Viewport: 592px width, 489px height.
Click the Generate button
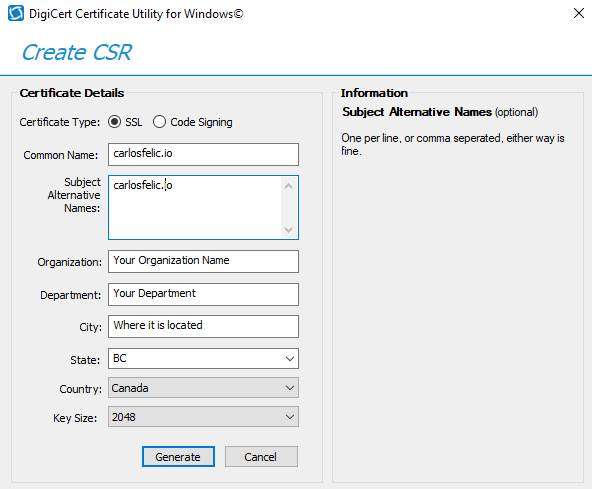coord(178,457)
